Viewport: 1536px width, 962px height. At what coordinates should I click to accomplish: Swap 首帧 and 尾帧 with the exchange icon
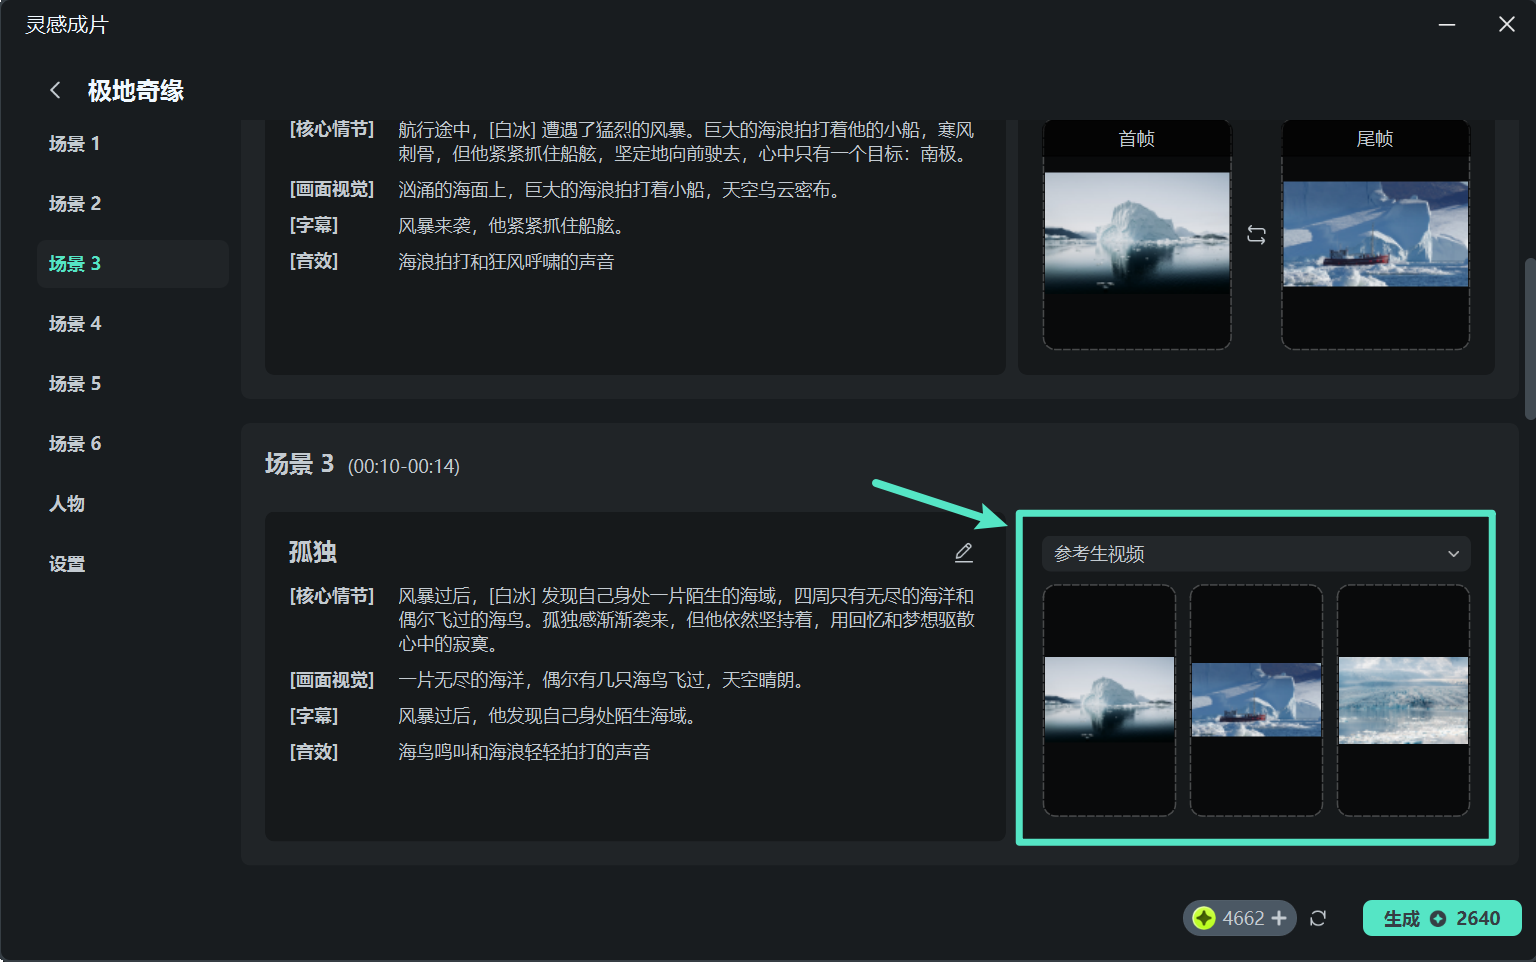pyautogui.click(x=1258, y=236)
